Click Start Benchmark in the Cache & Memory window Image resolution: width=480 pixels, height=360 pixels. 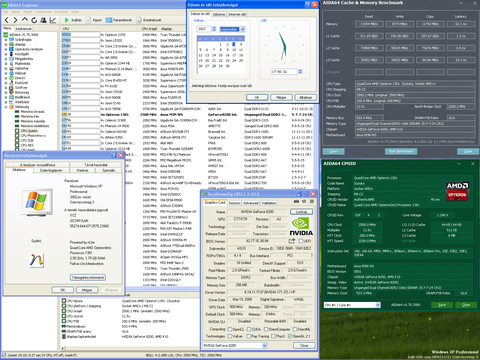tap(401, 151)
